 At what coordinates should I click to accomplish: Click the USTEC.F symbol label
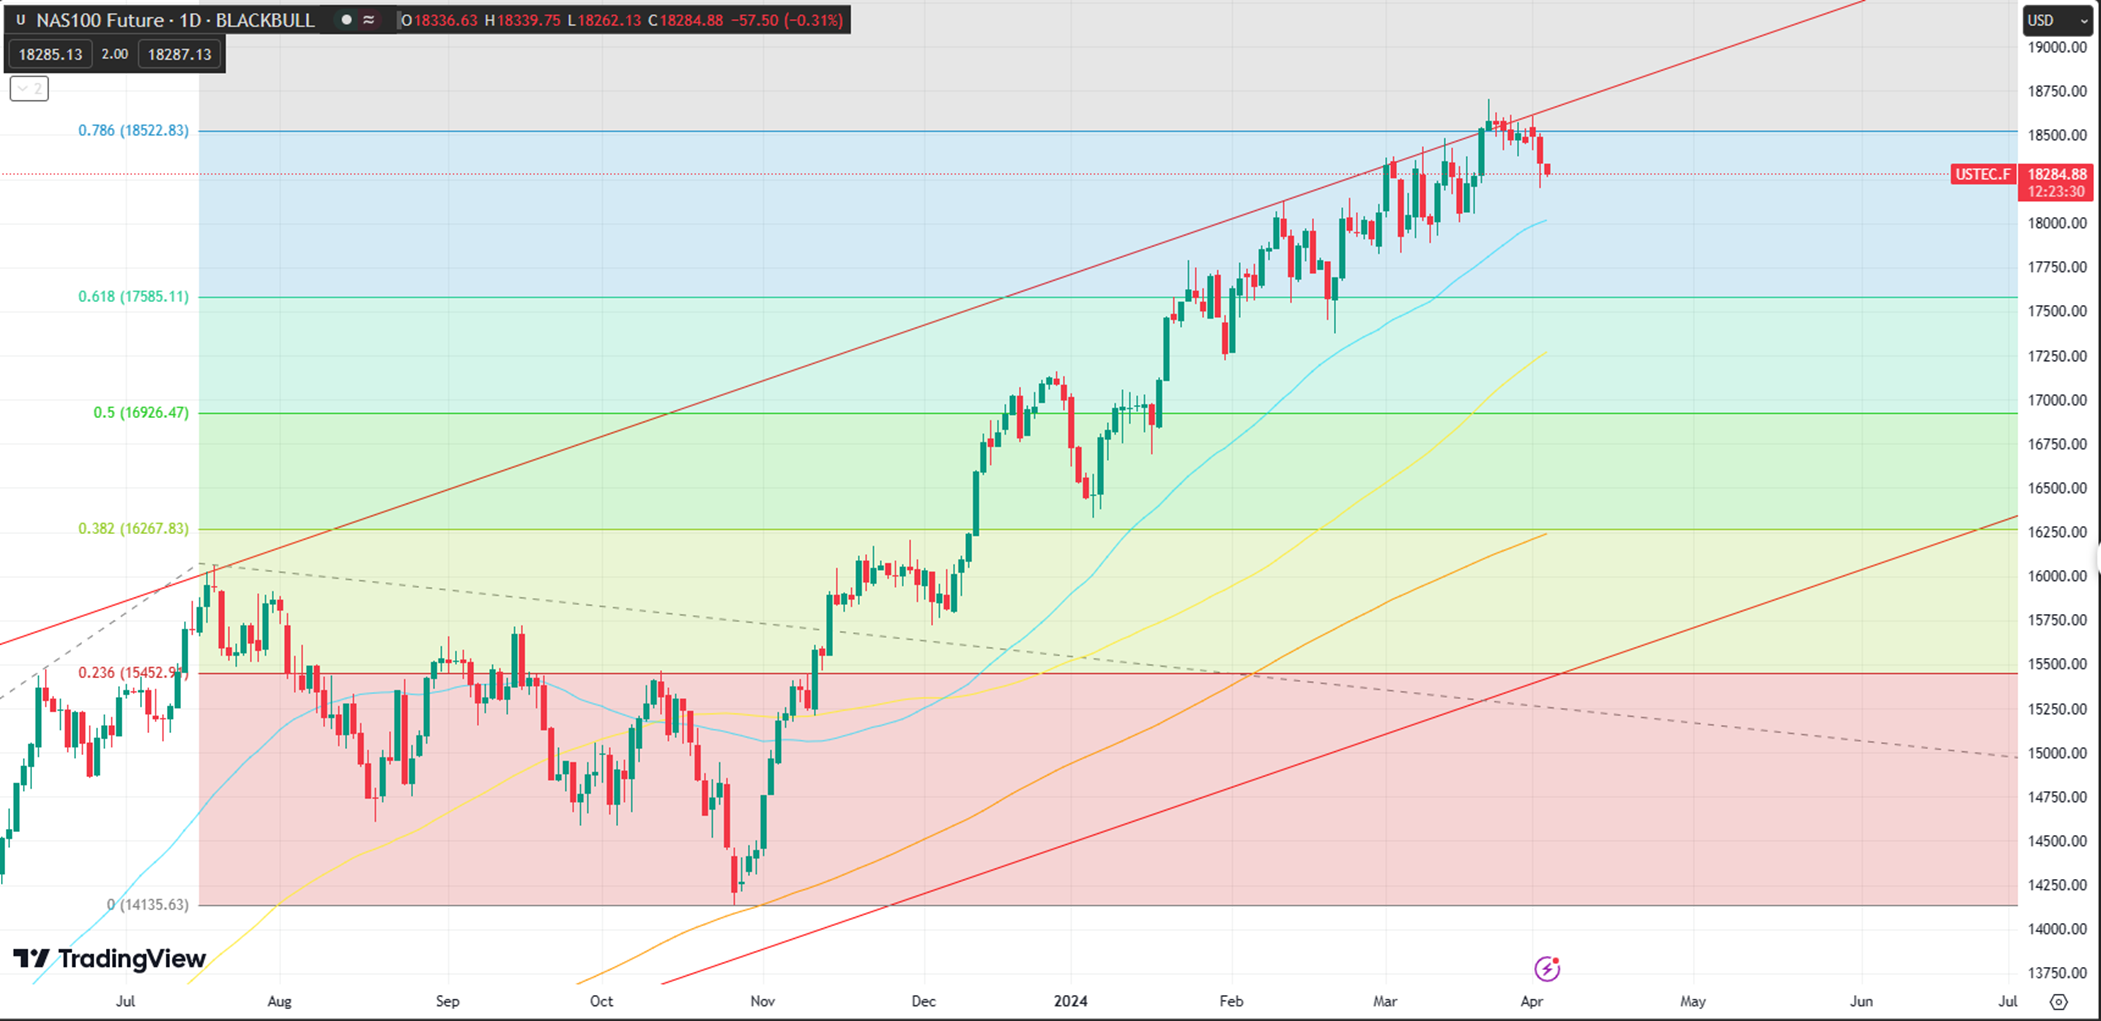[x=1982, y=174]
